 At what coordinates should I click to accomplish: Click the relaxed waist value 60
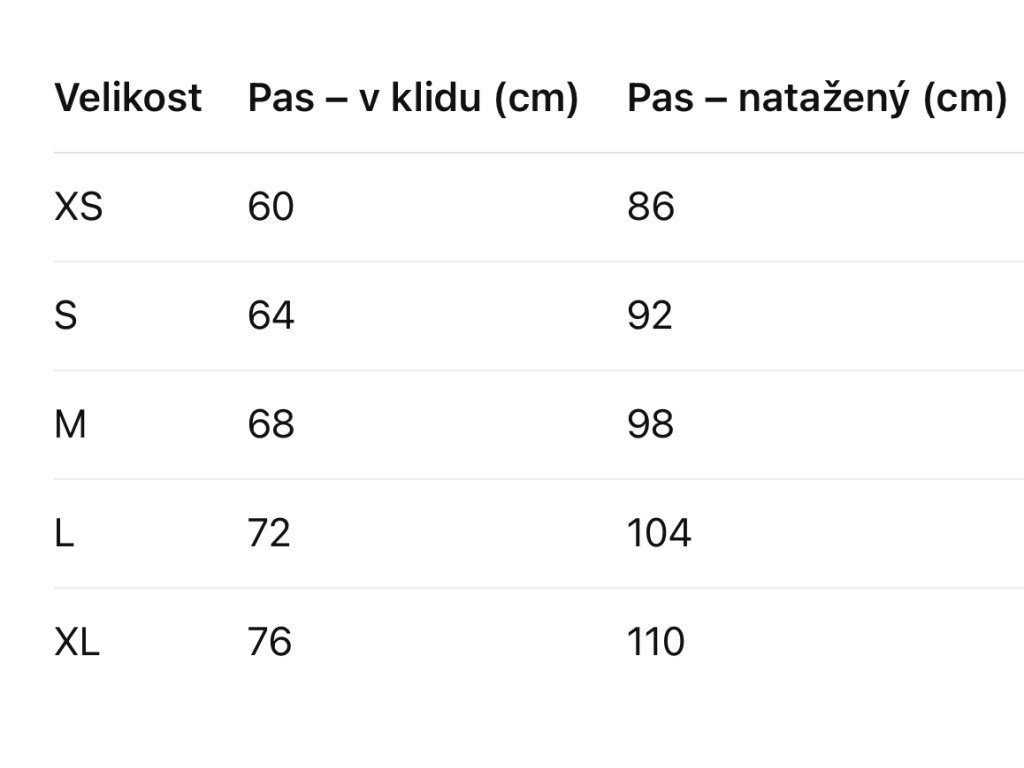pos(270,207)
